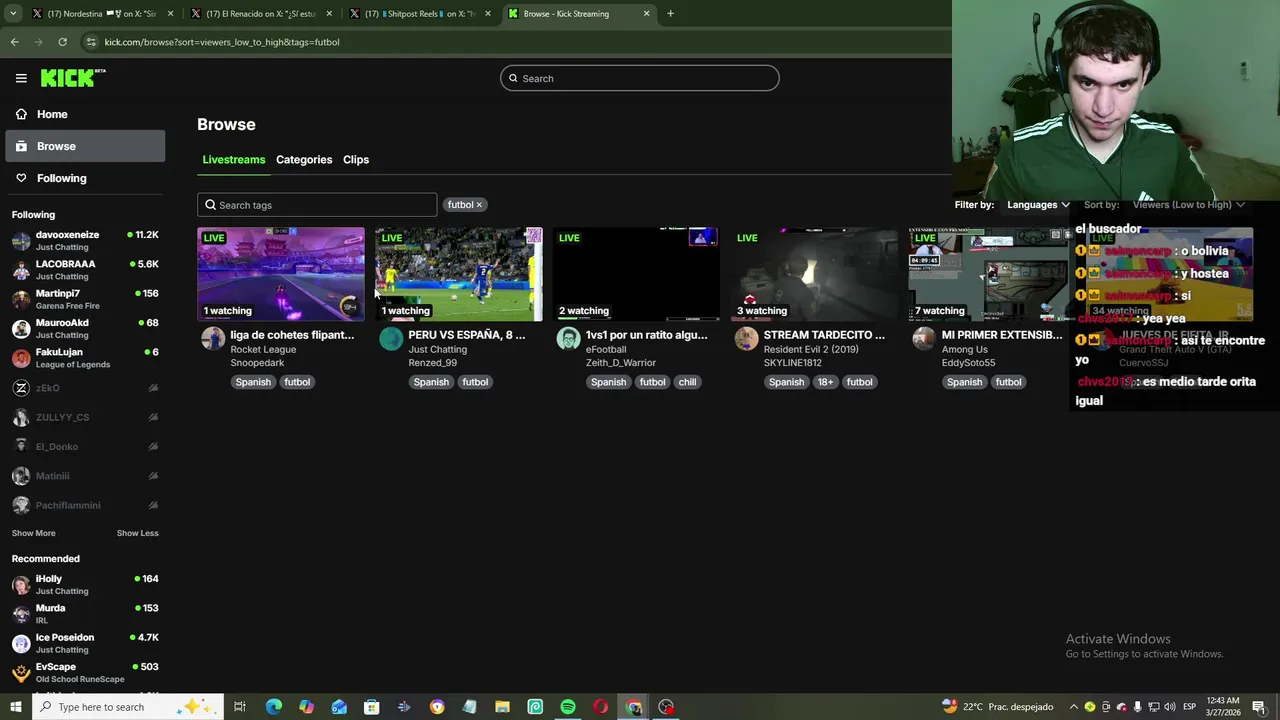The height and width of the screenshot is (720, 1280).
Task: Click Show Less in following list
Action: point(137,533)
